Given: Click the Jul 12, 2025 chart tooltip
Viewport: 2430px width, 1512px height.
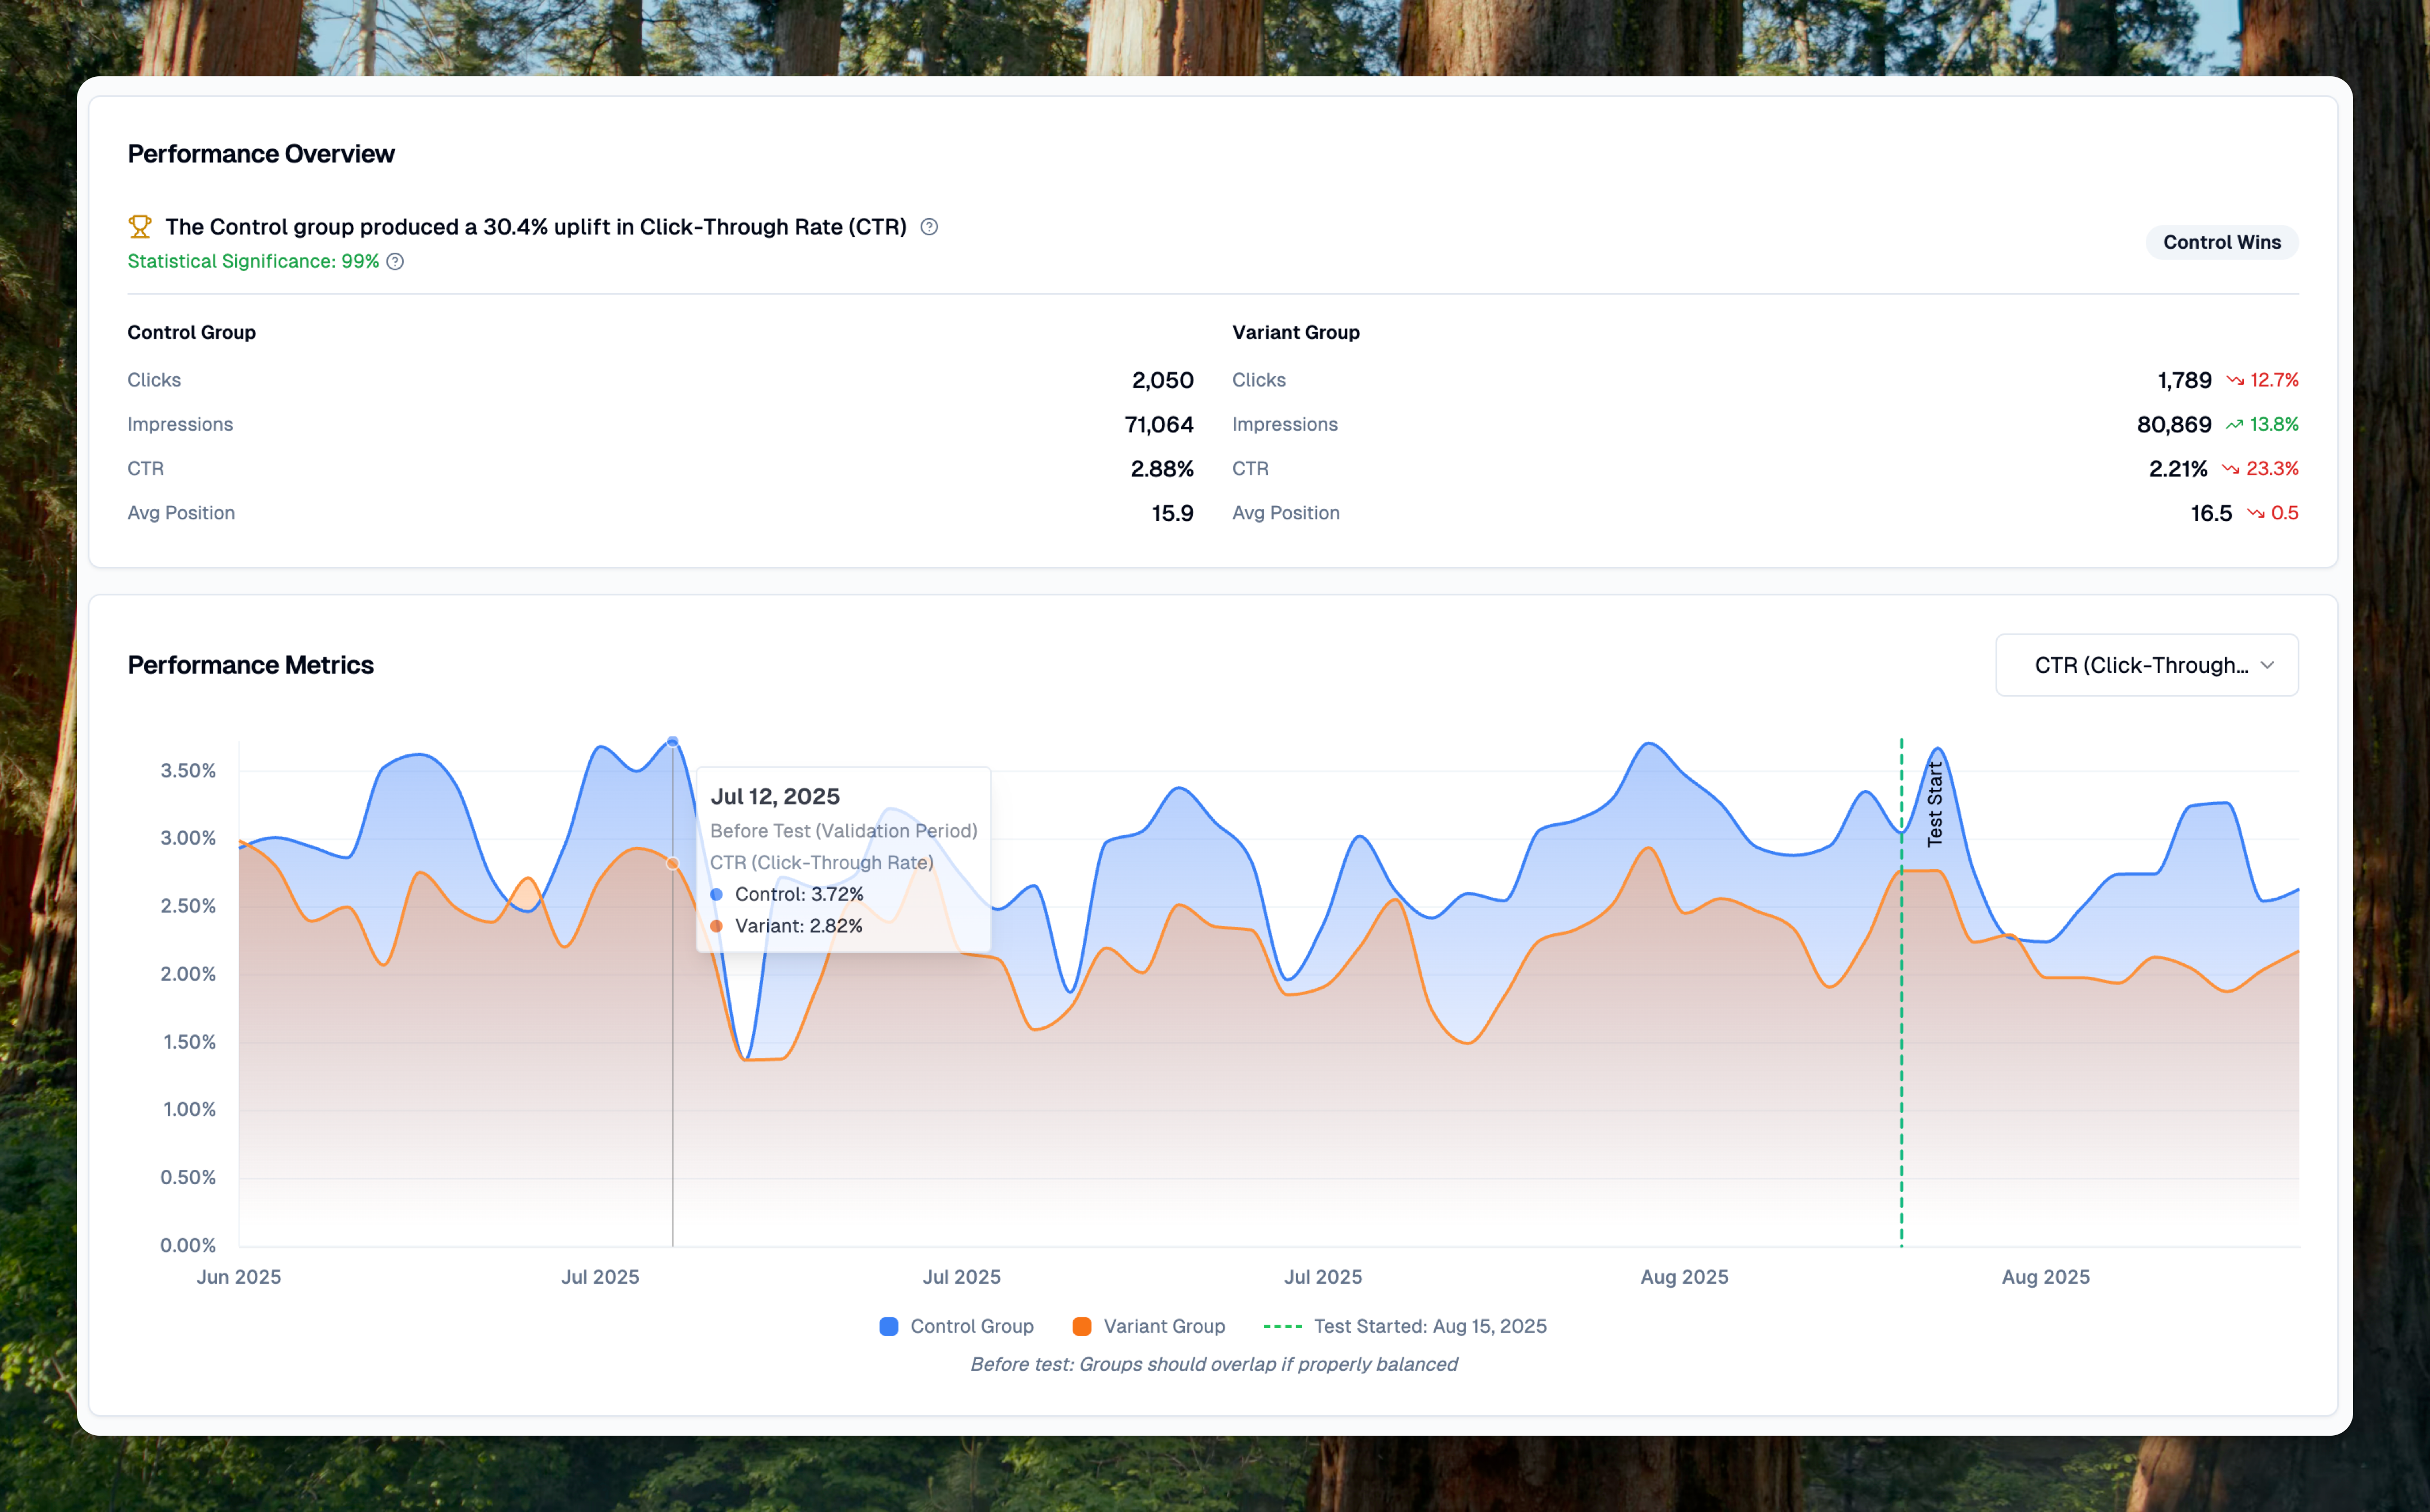Looking at the screenshot, I should click(x=843, y=860).
